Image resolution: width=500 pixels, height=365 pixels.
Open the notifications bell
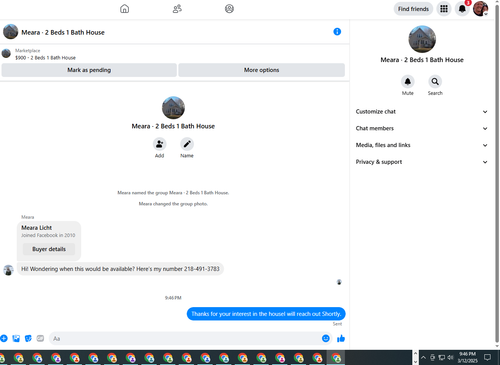point(462,9)
